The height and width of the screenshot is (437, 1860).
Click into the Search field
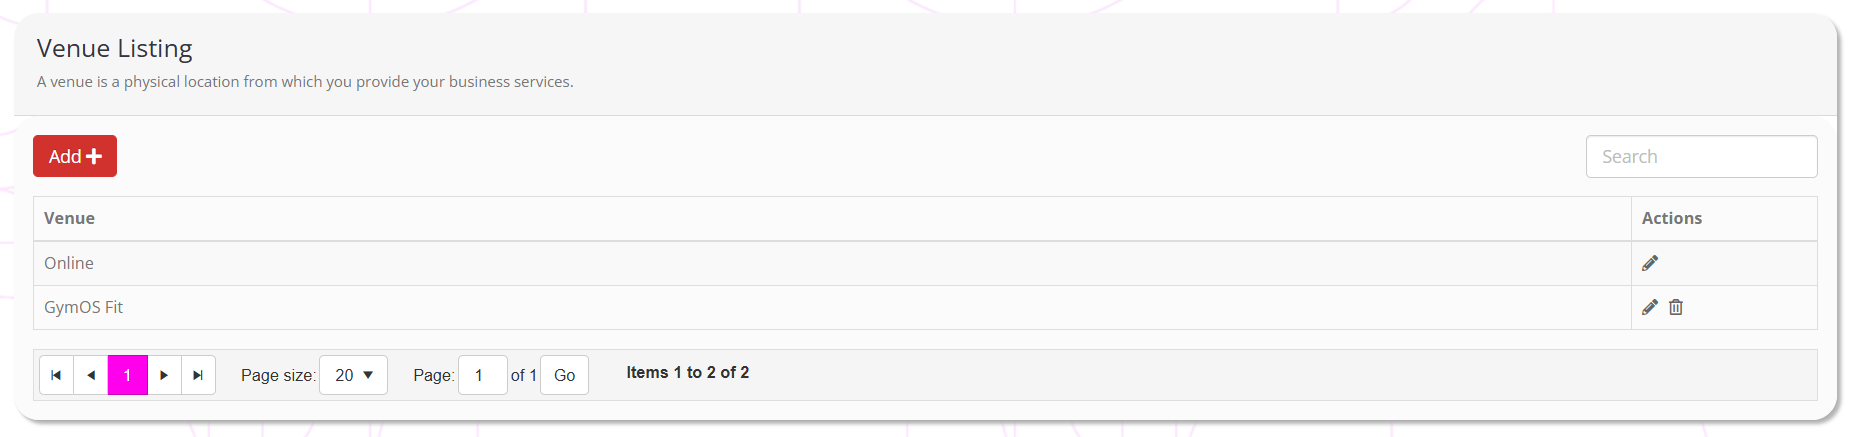(1701, 157)
